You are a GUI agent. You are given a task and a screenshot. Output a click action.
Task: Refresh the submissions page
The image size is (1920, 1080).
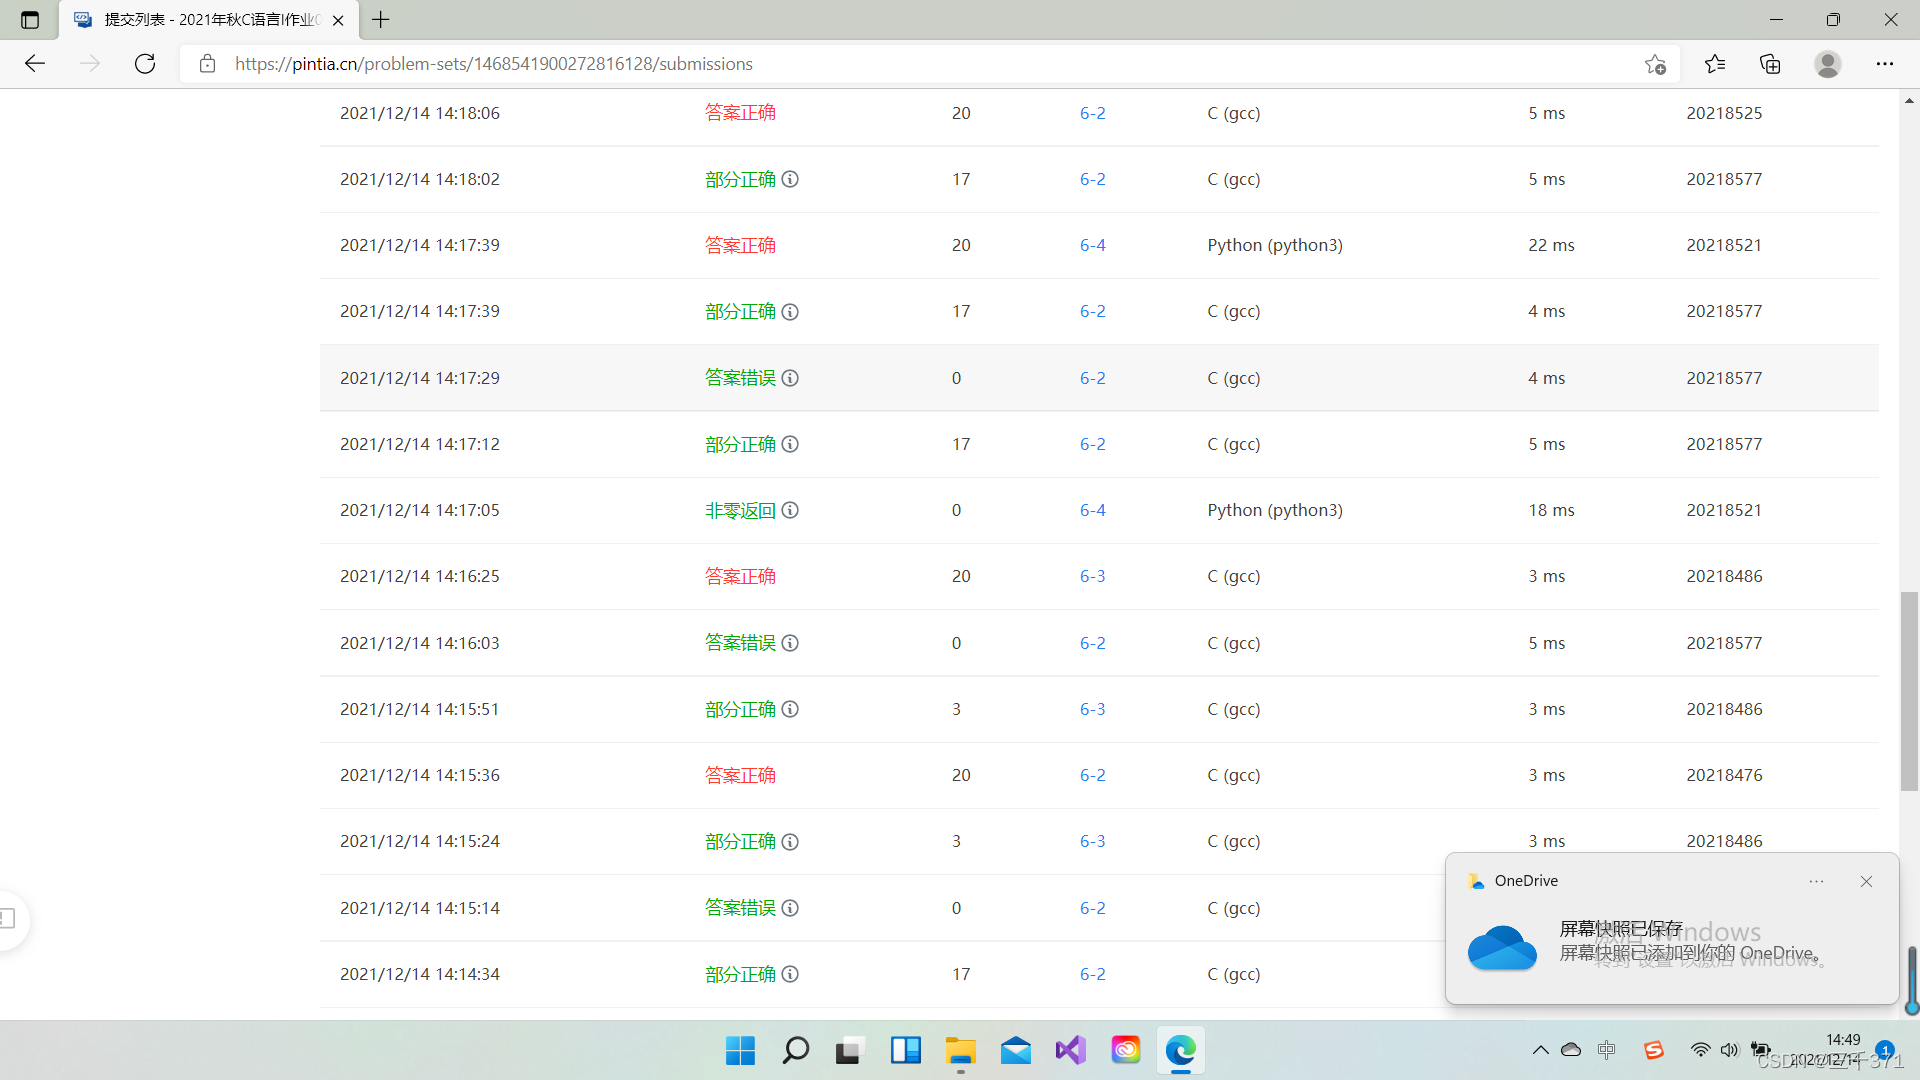(x=145, y=64)
